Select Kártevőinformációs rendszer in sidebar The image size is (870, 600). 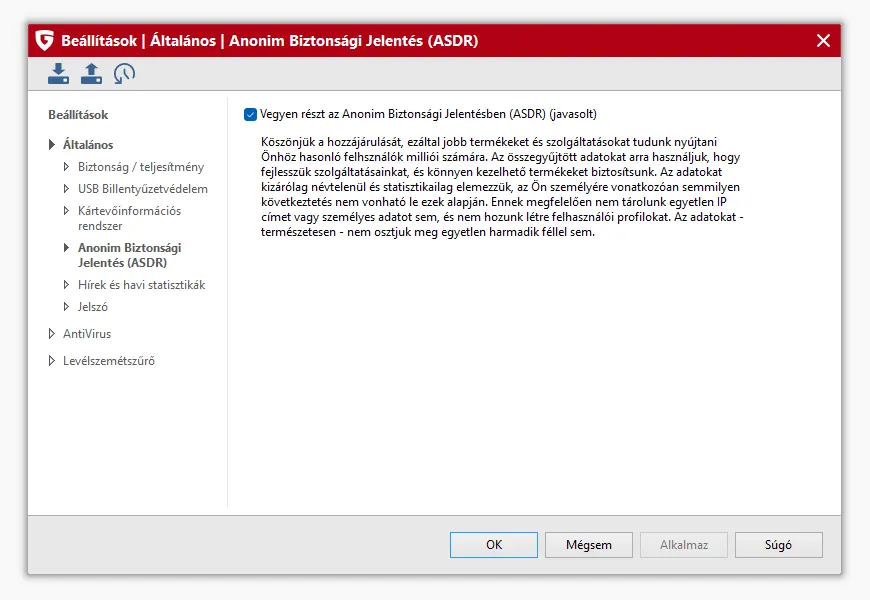[129, 218]
